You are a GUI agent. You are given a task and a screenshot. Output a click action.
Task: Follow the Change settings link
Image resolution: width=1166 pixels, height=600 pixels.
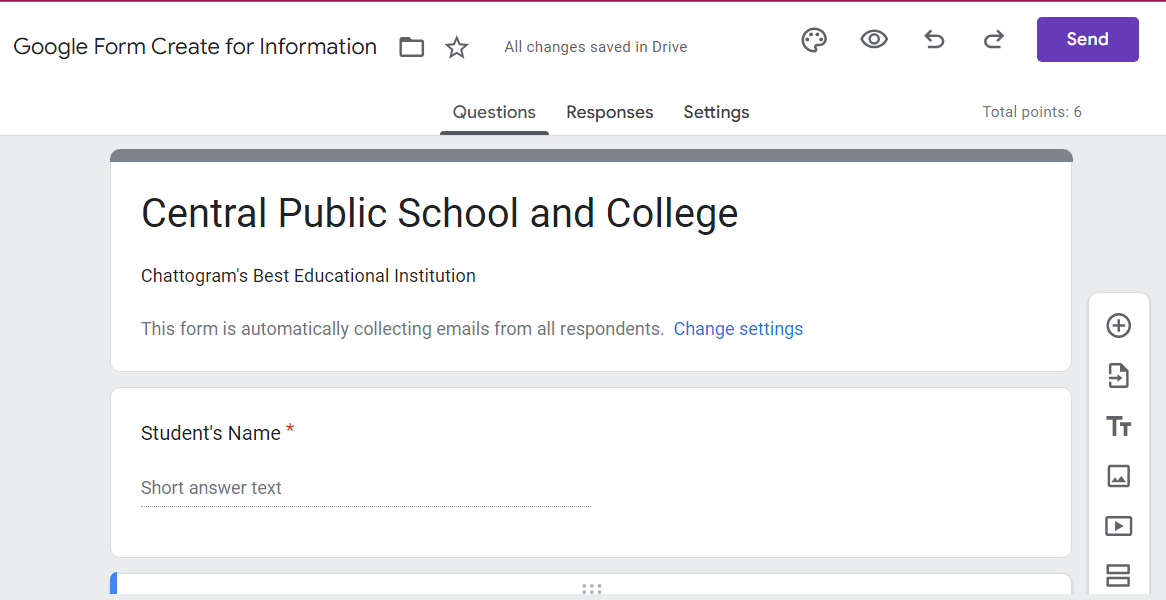pos(738,329)
